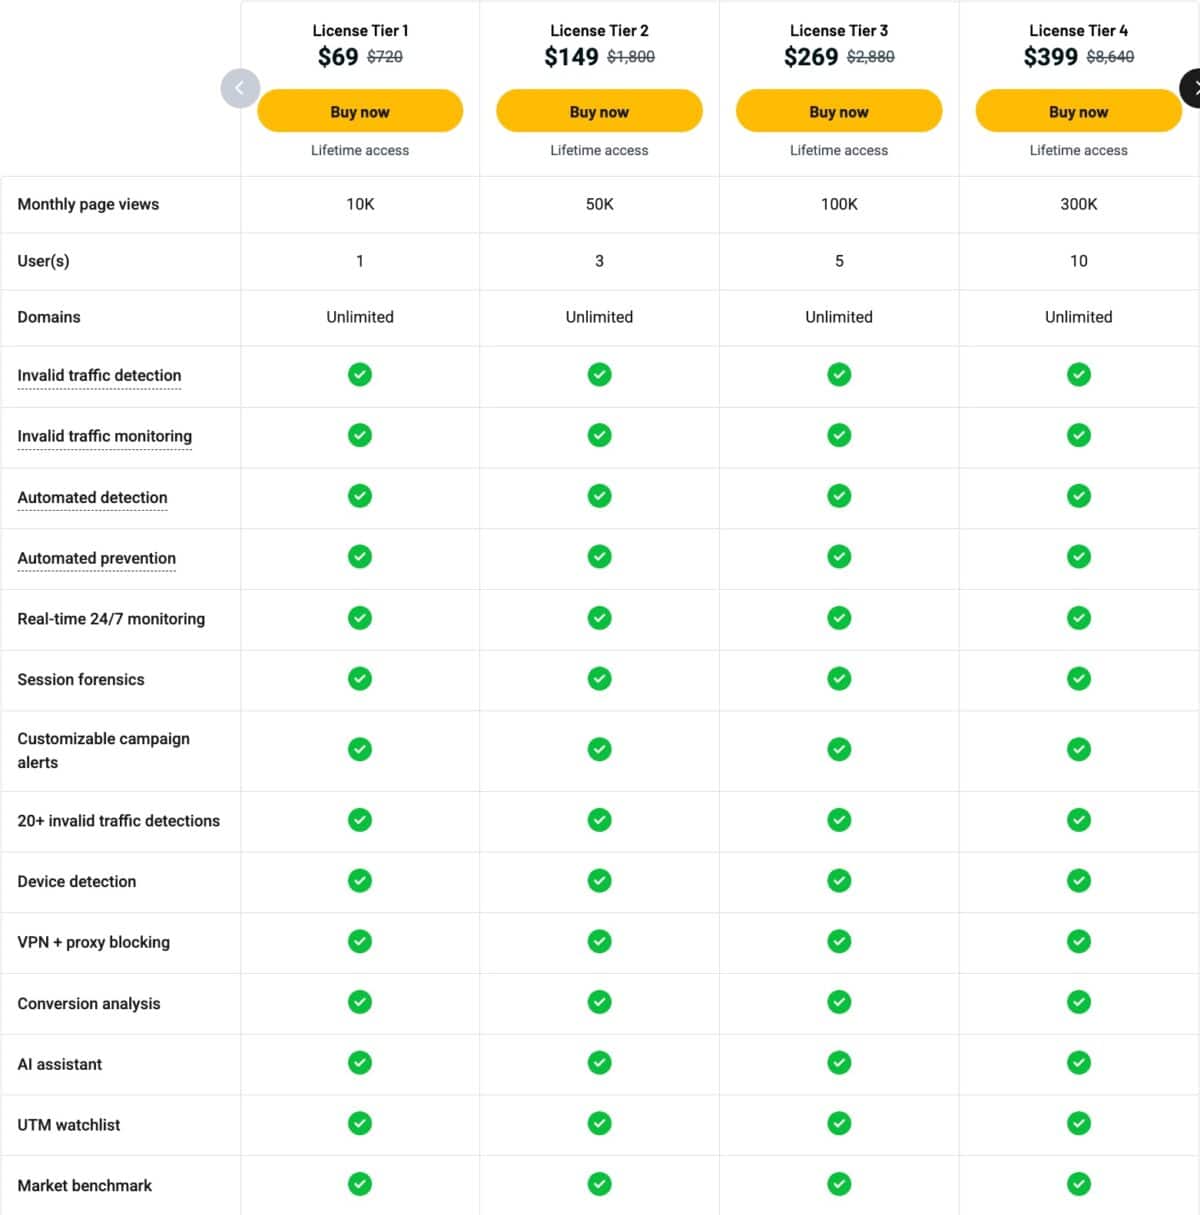Buy License Tier 1 for $69
The height and width of the screenshot is (1215, 1200).
(x=360, y=111)
